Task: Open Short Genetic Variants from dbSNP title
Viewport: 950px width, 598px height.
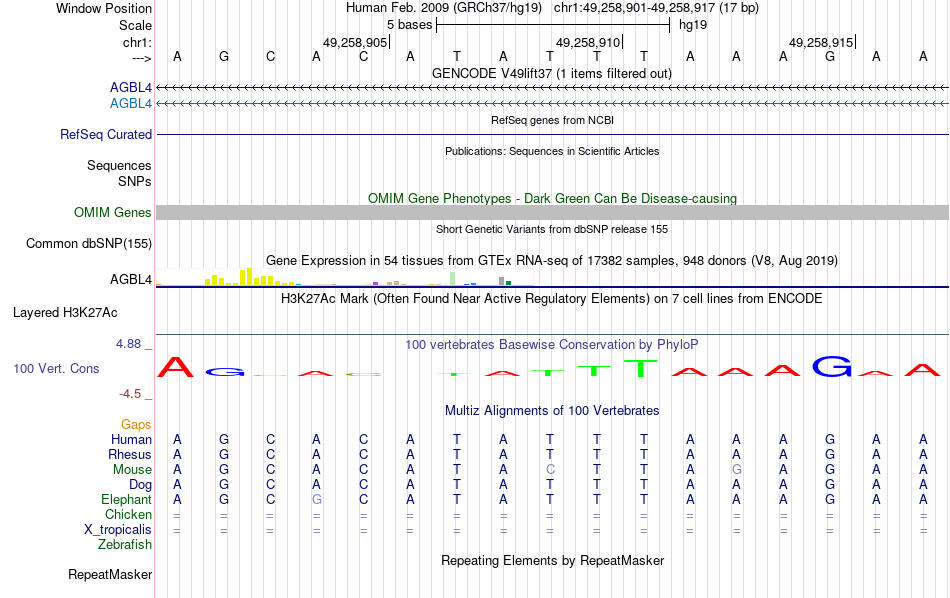Action: point(552,229)
